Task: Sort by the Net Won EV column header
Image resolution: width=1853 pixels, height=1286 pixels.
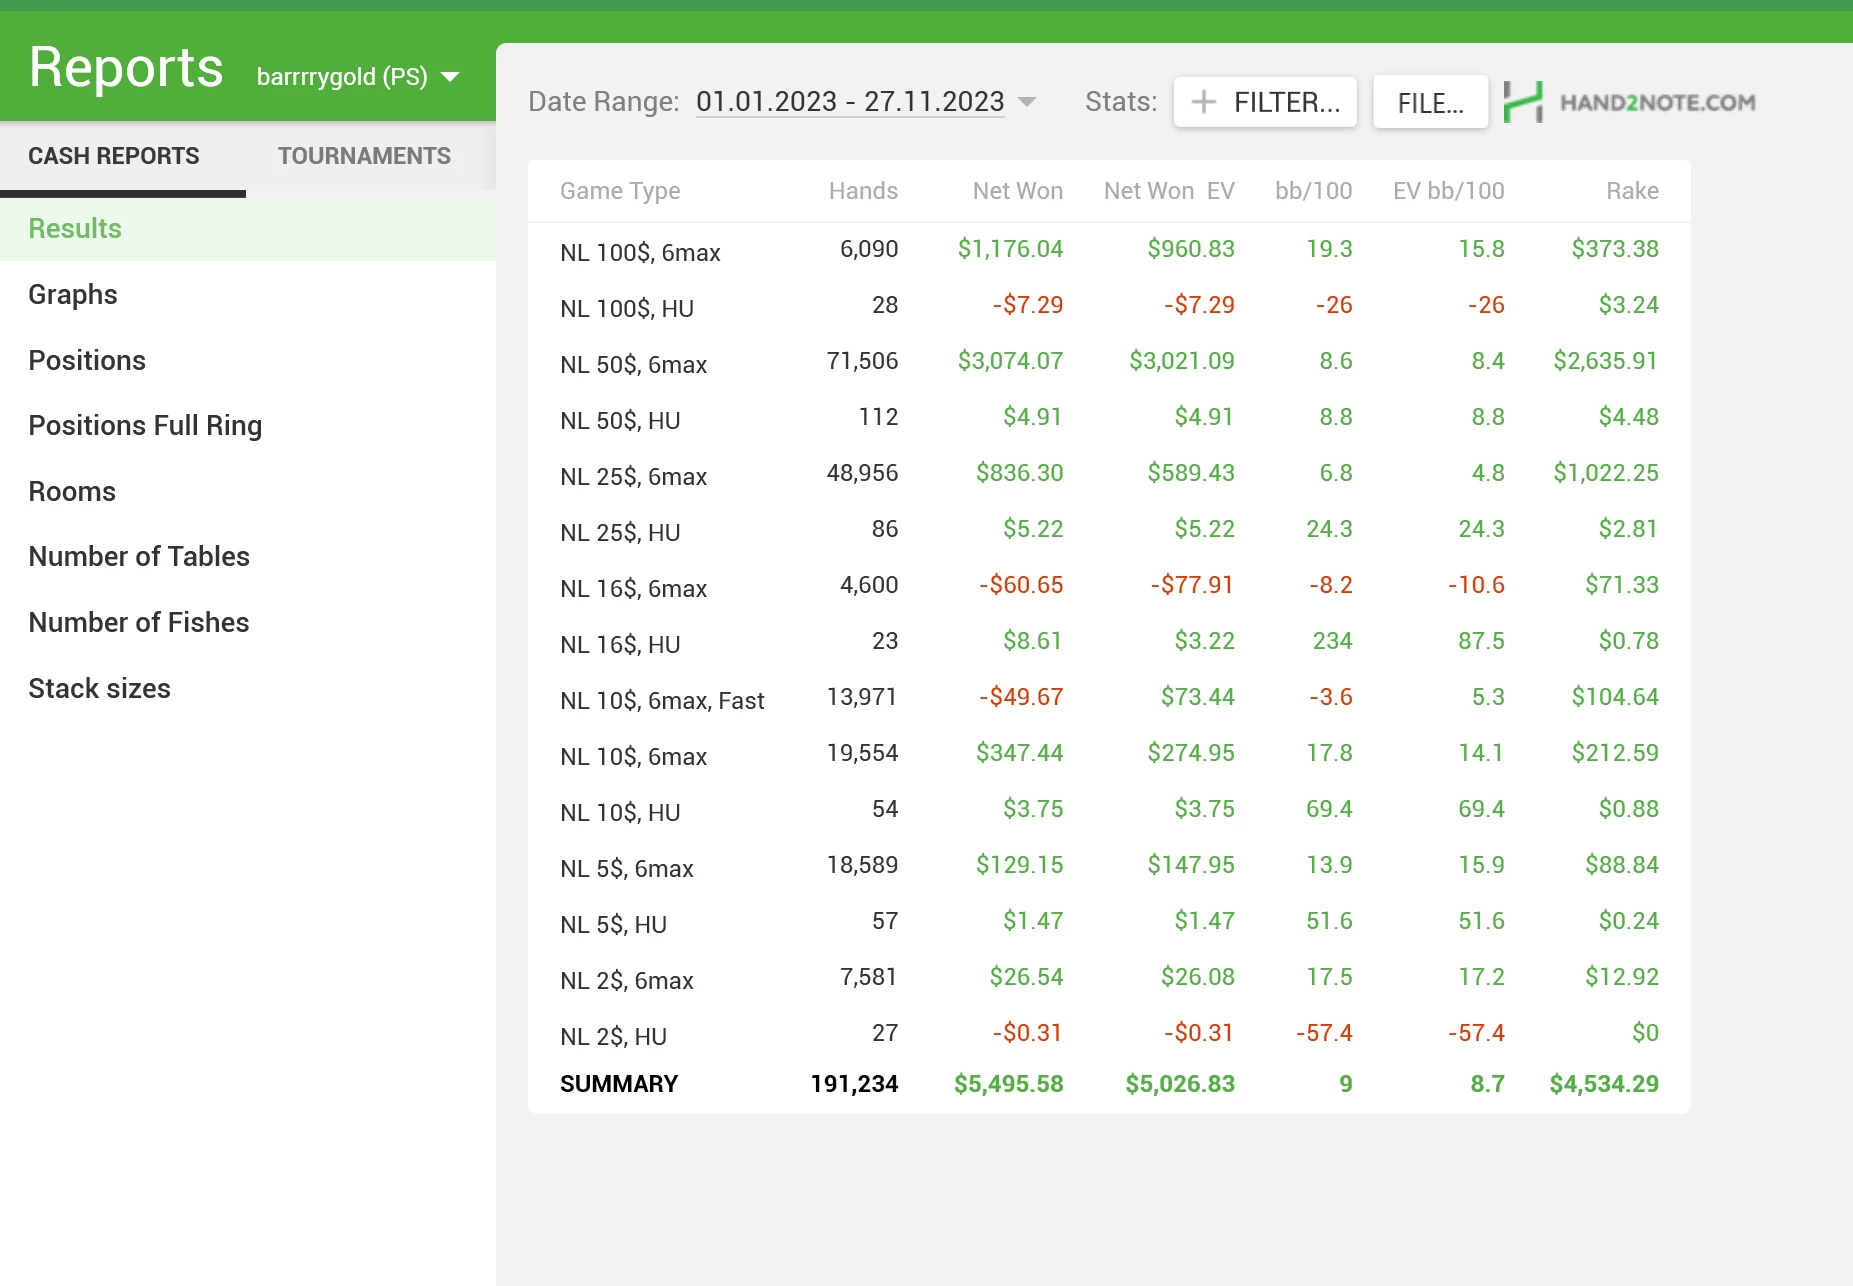Action: (1169, 191)
